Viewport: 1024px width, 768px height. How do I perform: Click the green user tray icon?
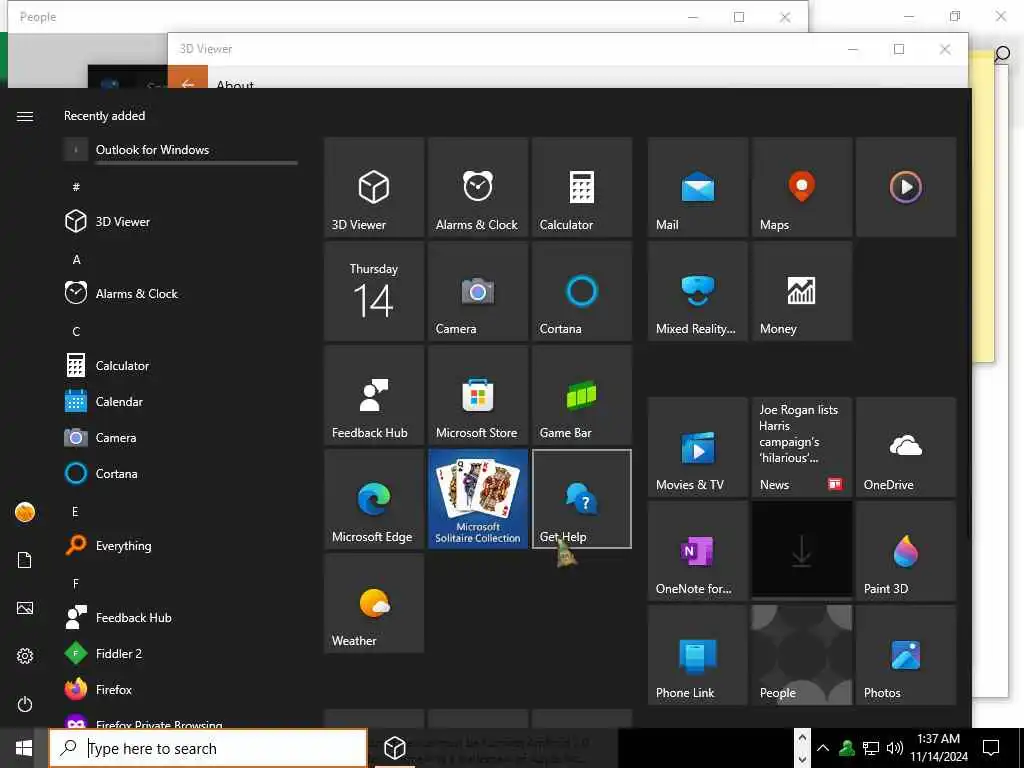click(x=847, y=748)
